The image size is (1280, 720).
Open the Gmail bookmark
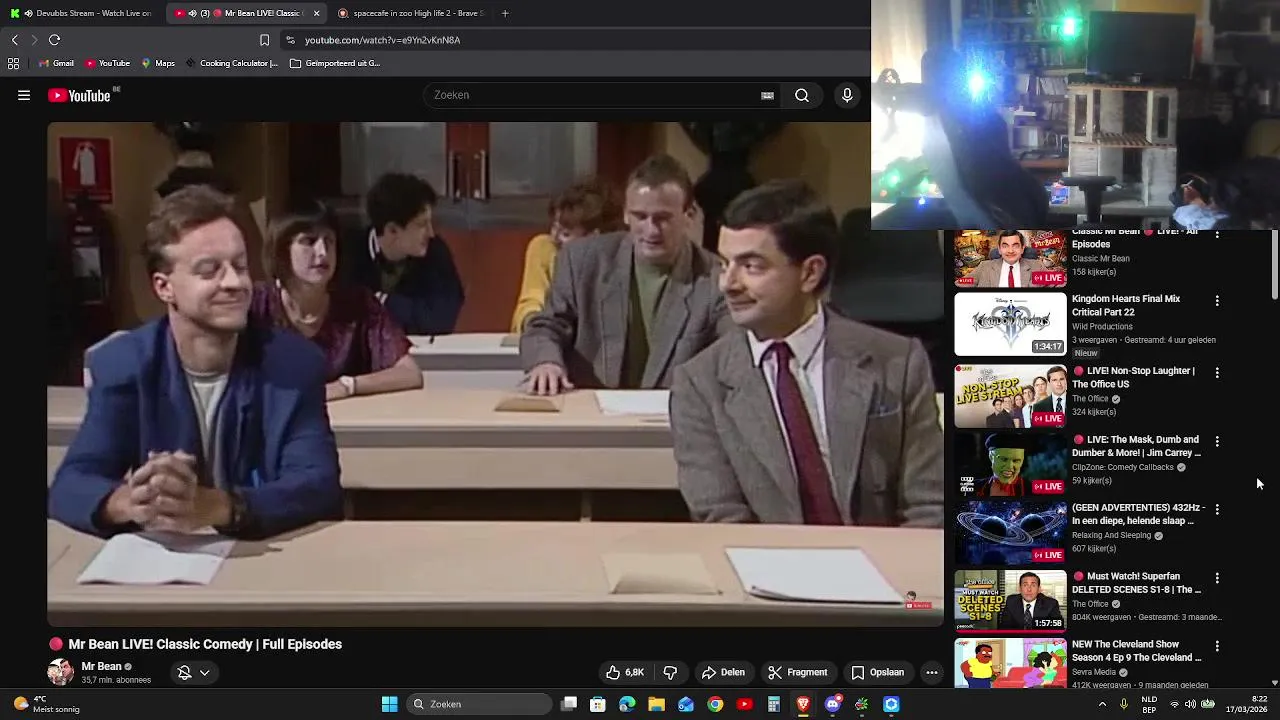(56, 63)
